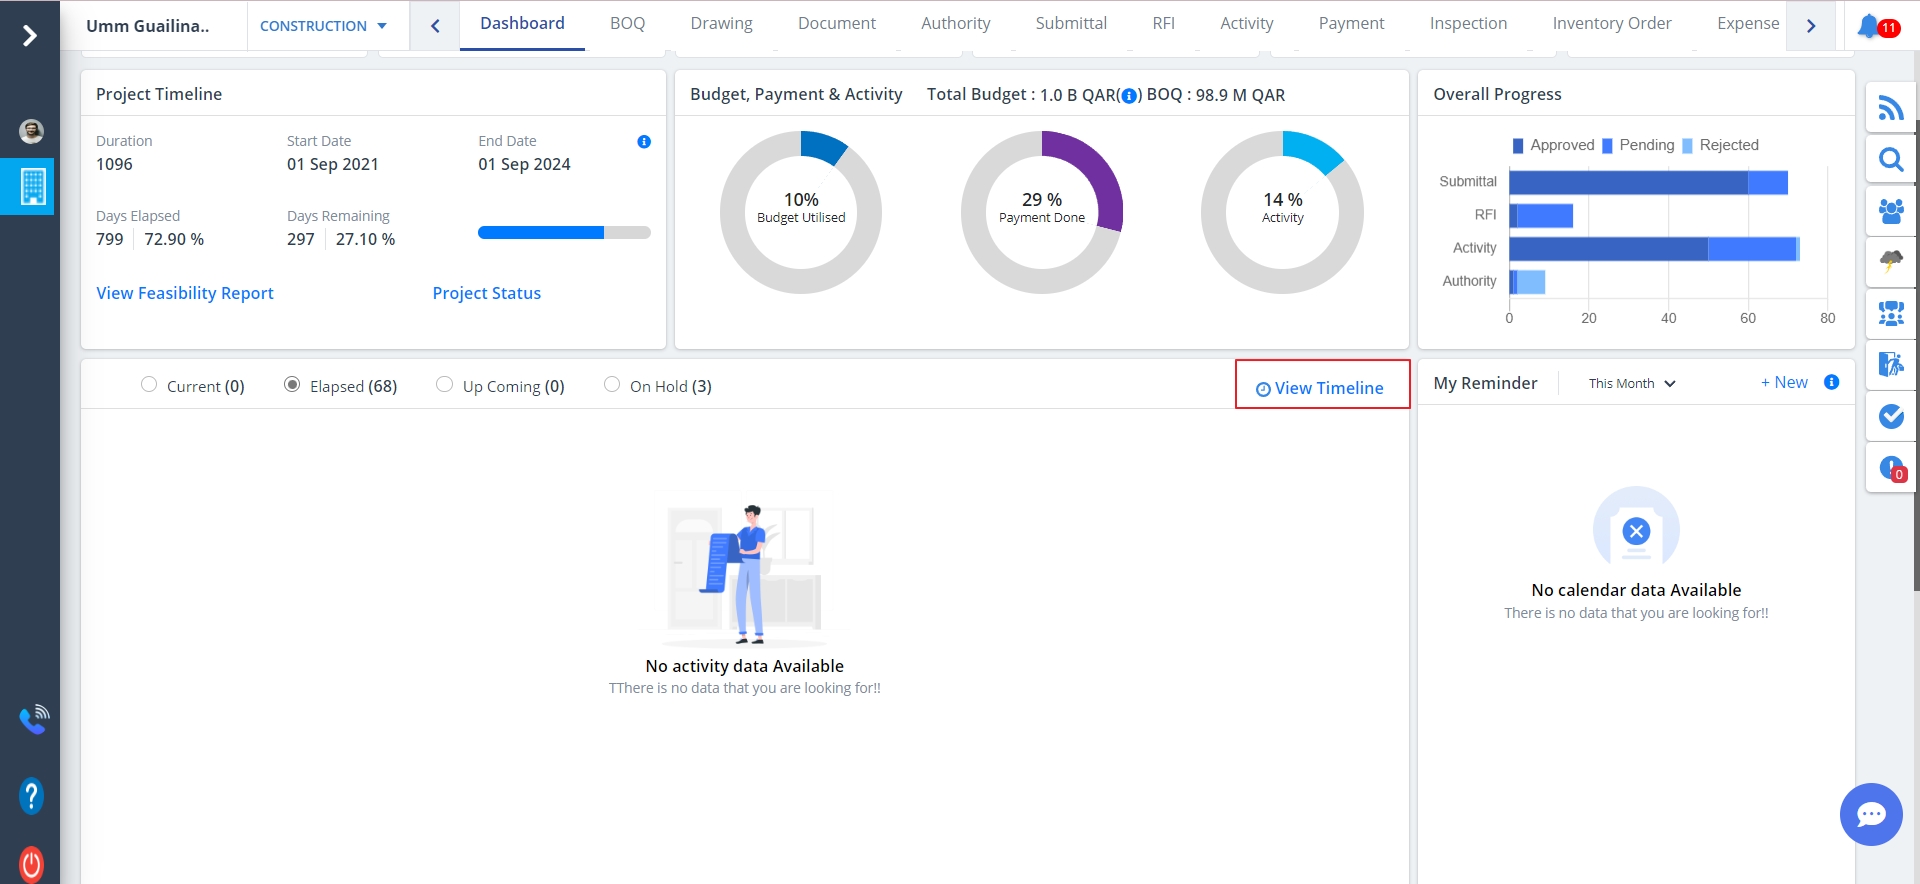Click the search magnifier icon
The image size is (1920, 884).
point(1890,160)
